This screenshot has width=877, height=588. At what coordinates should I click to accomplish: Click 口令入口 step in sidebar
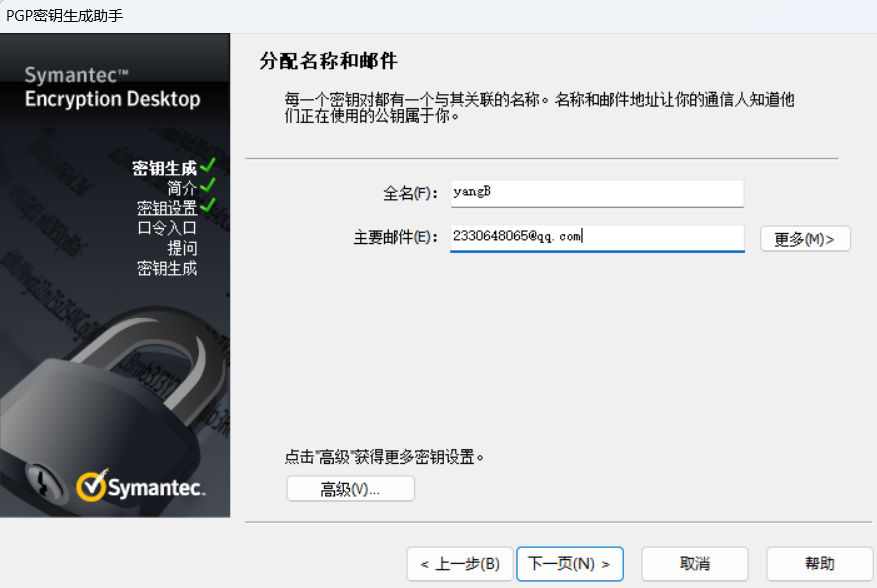(167, 228)
